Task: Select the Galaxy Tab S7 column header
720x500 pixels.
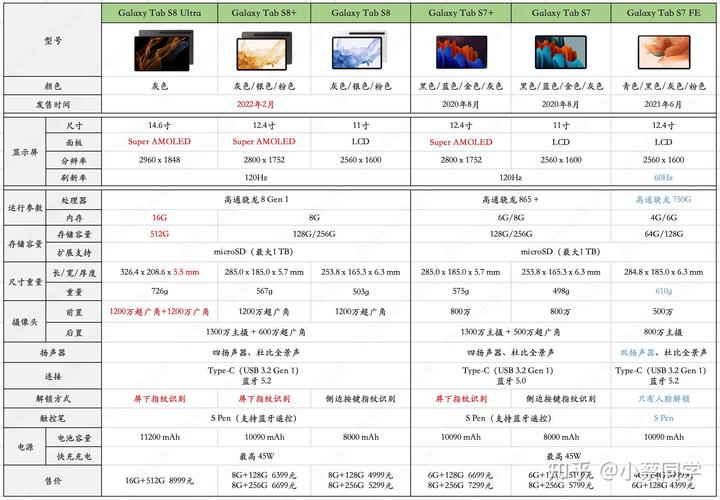Action: pyautogui.click(x=561, y=13)
